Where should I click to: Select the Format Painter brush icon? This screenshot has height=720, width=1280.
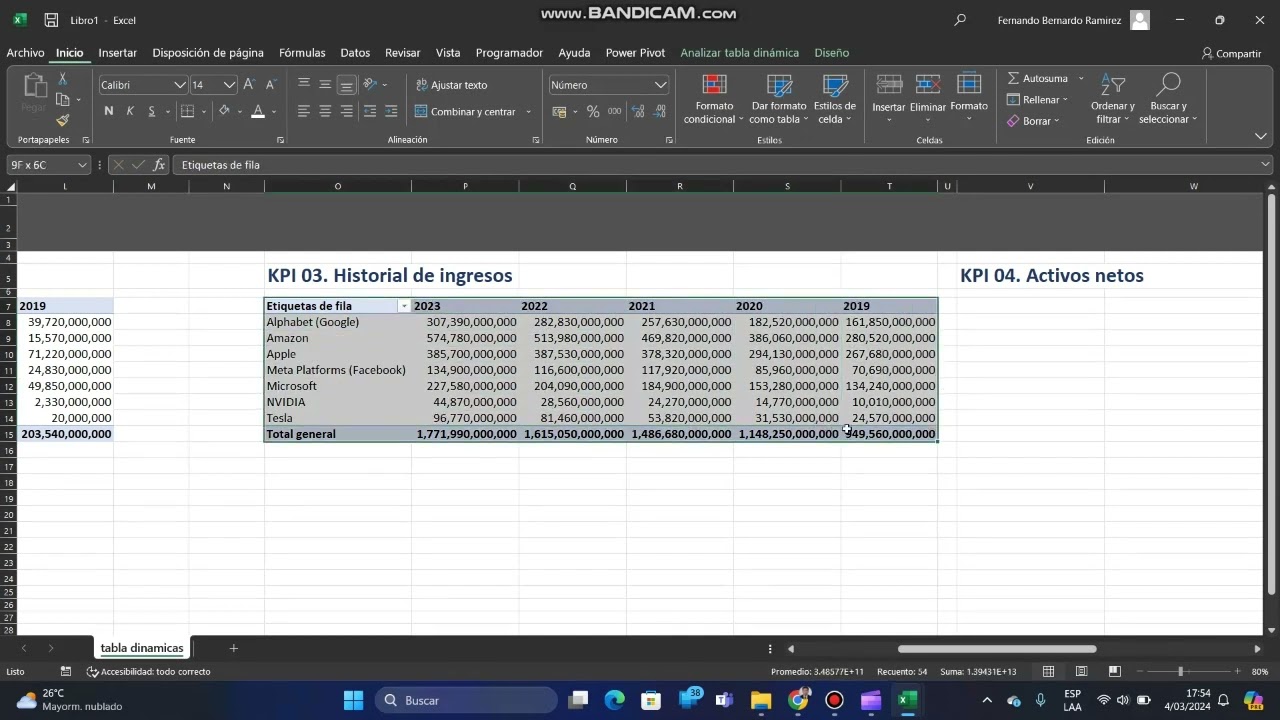click(x=63, y=120)
